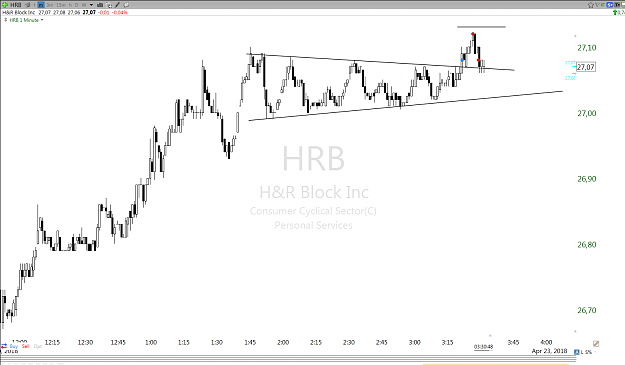Click the -0,04% change value in header
The width and height of the screenshot is (625, 365).
tap(120, 12)
